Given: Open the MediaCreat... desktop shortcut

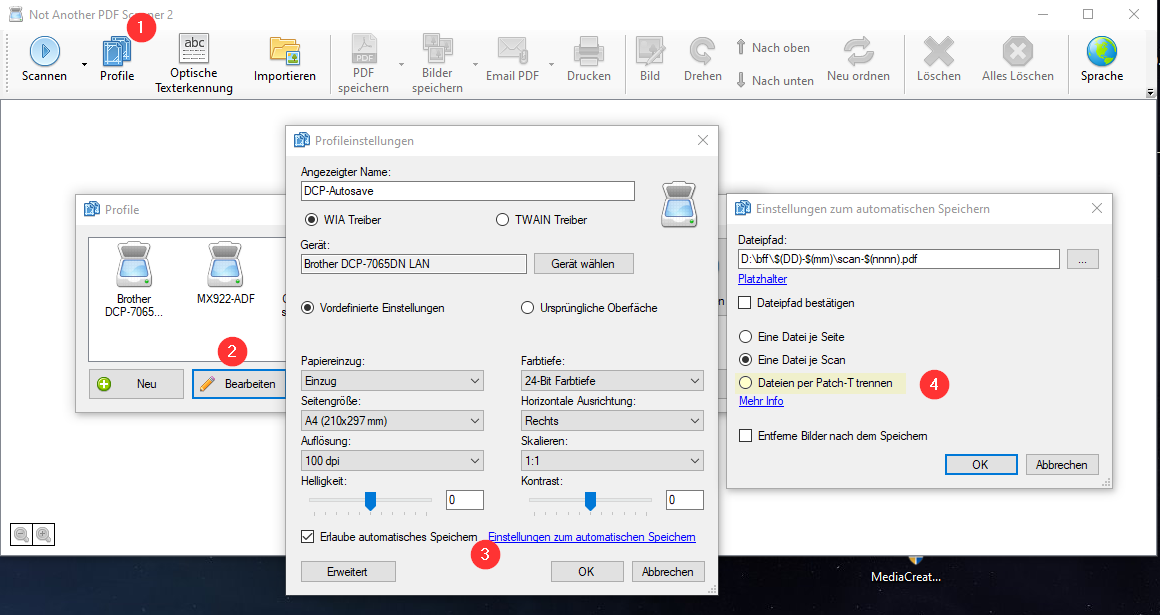Looking at the screenshot, I should point(906,570).
